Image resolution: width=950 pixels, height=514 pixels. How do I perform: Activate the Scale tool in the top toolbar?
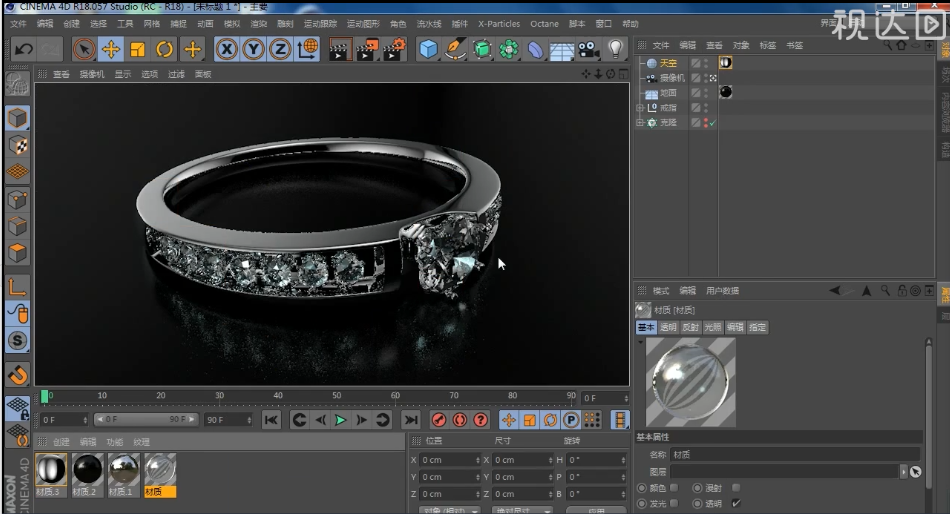[x=138, y=49]
